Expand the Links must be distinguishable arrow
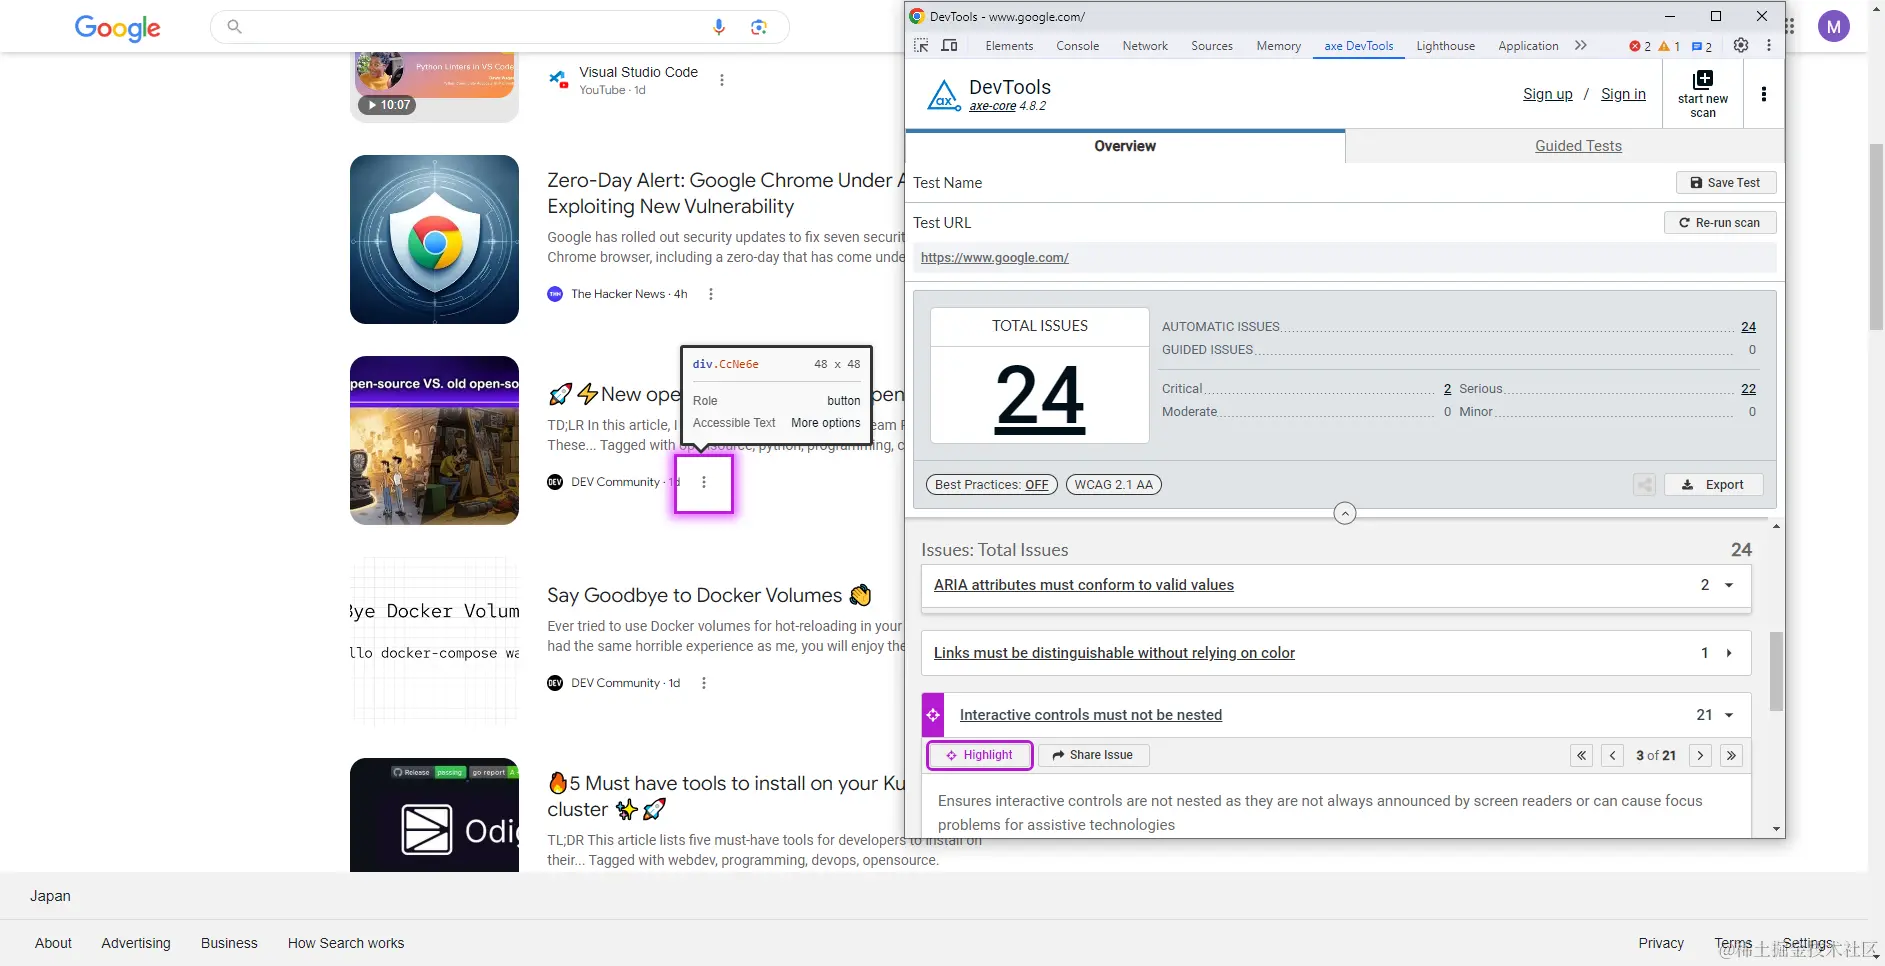 [x=1728, y=653]
